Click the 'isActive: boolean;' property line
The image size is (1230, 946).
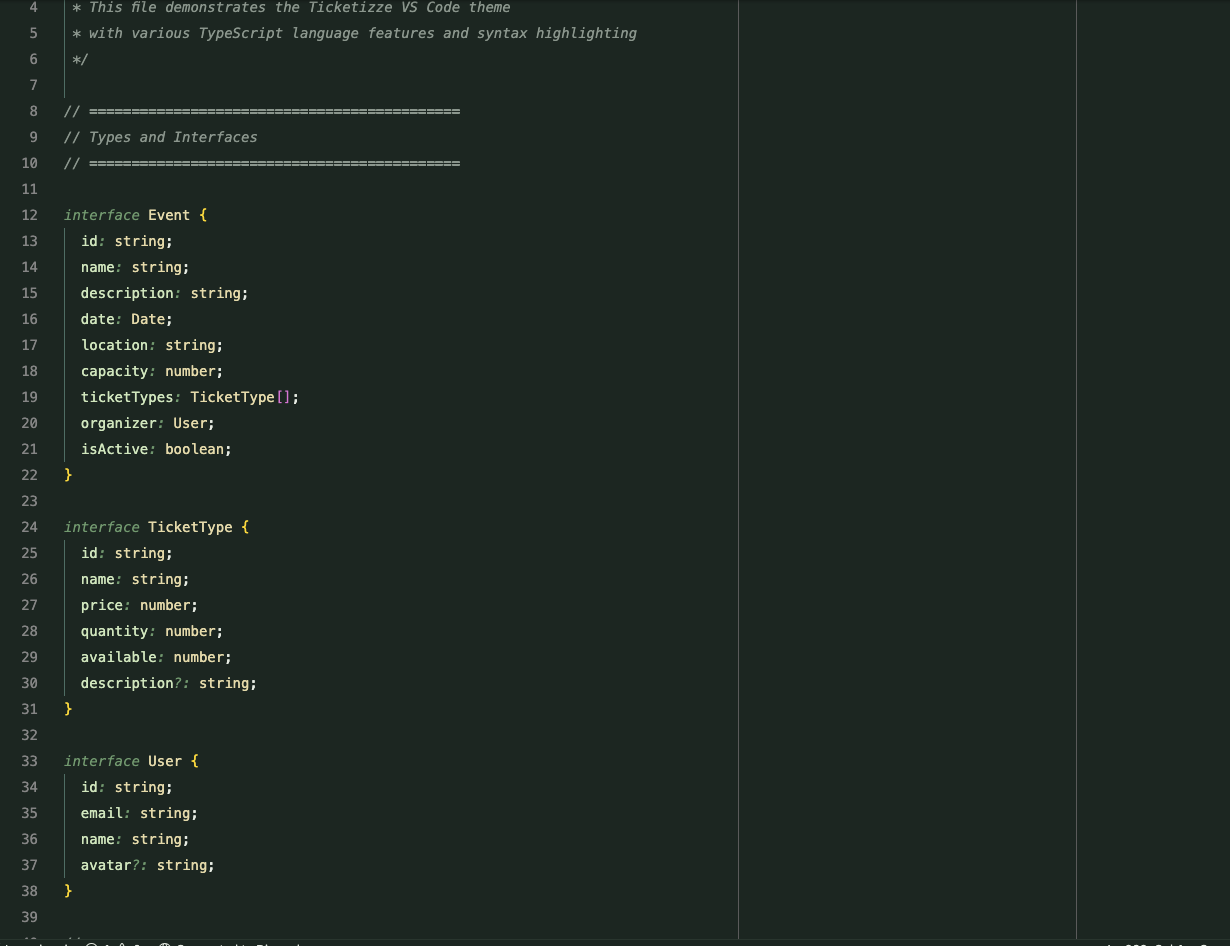(156, 449)
